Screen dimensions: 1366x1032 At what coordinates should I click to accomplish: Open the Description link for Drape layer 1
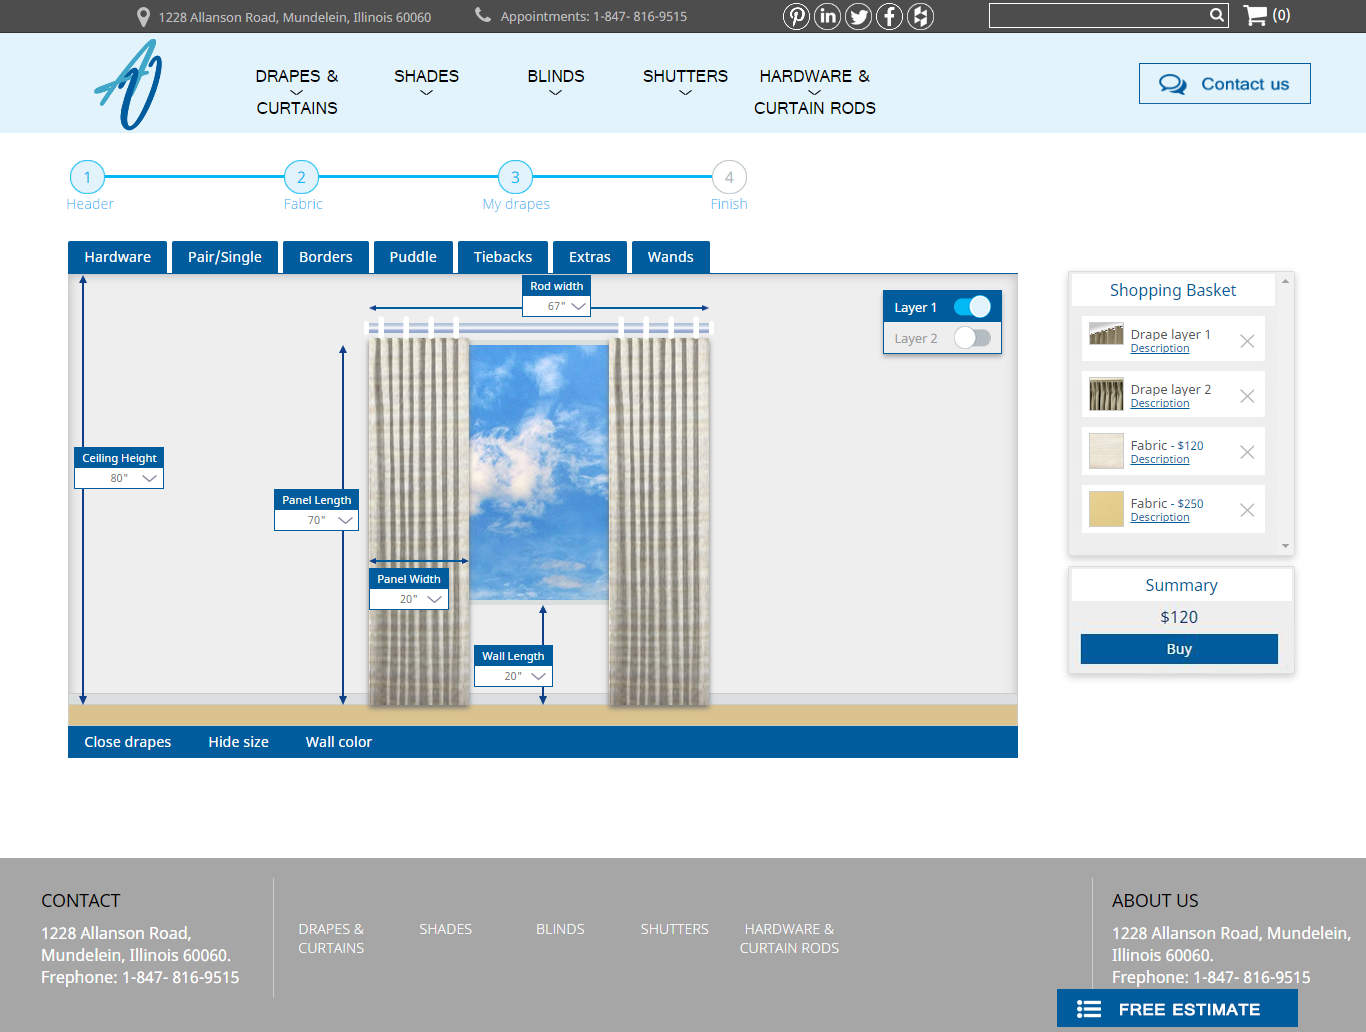tap(1159, 348)
